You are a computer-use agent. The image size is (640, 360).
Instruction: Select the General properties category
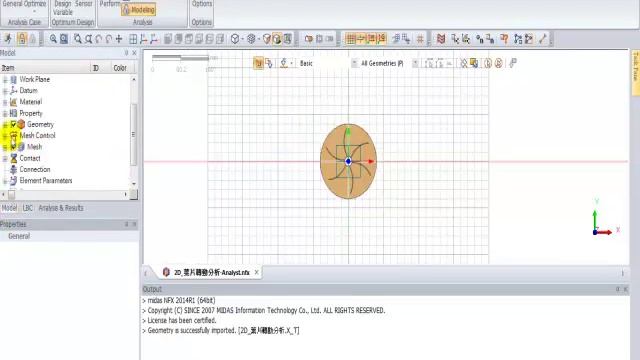(19, 236)
